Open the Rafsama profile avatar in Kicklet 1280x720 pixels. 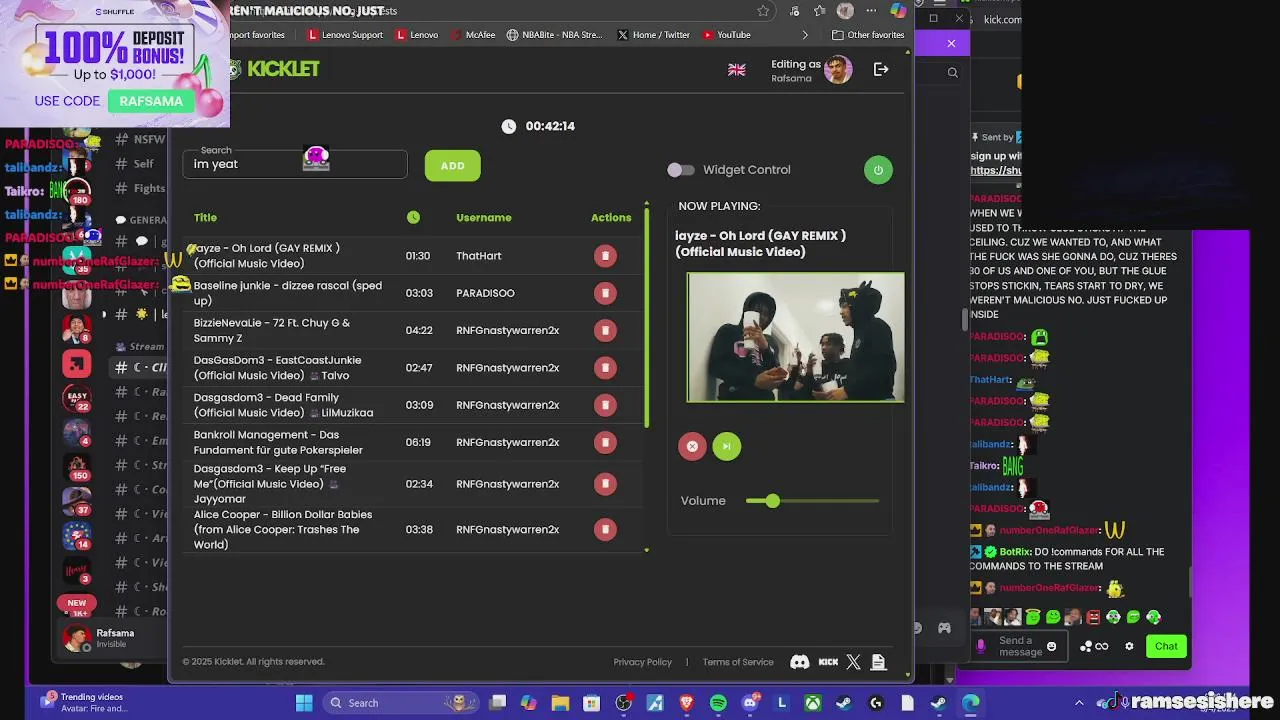[x=838, y=69]
